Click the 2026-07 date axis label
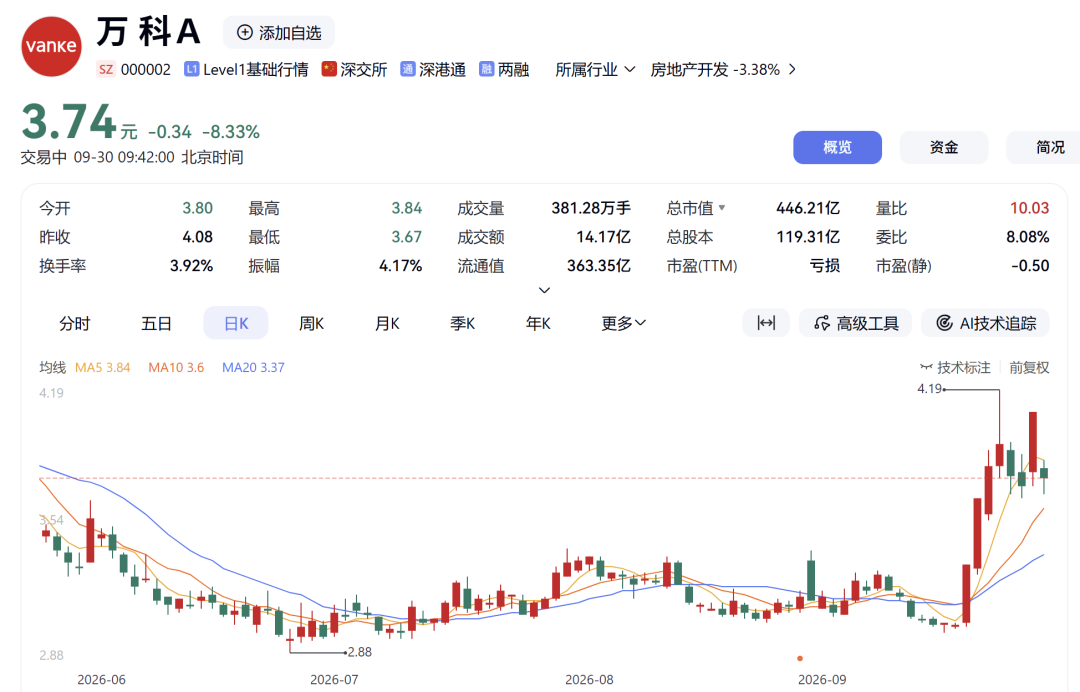 click(x=334, y=680)
